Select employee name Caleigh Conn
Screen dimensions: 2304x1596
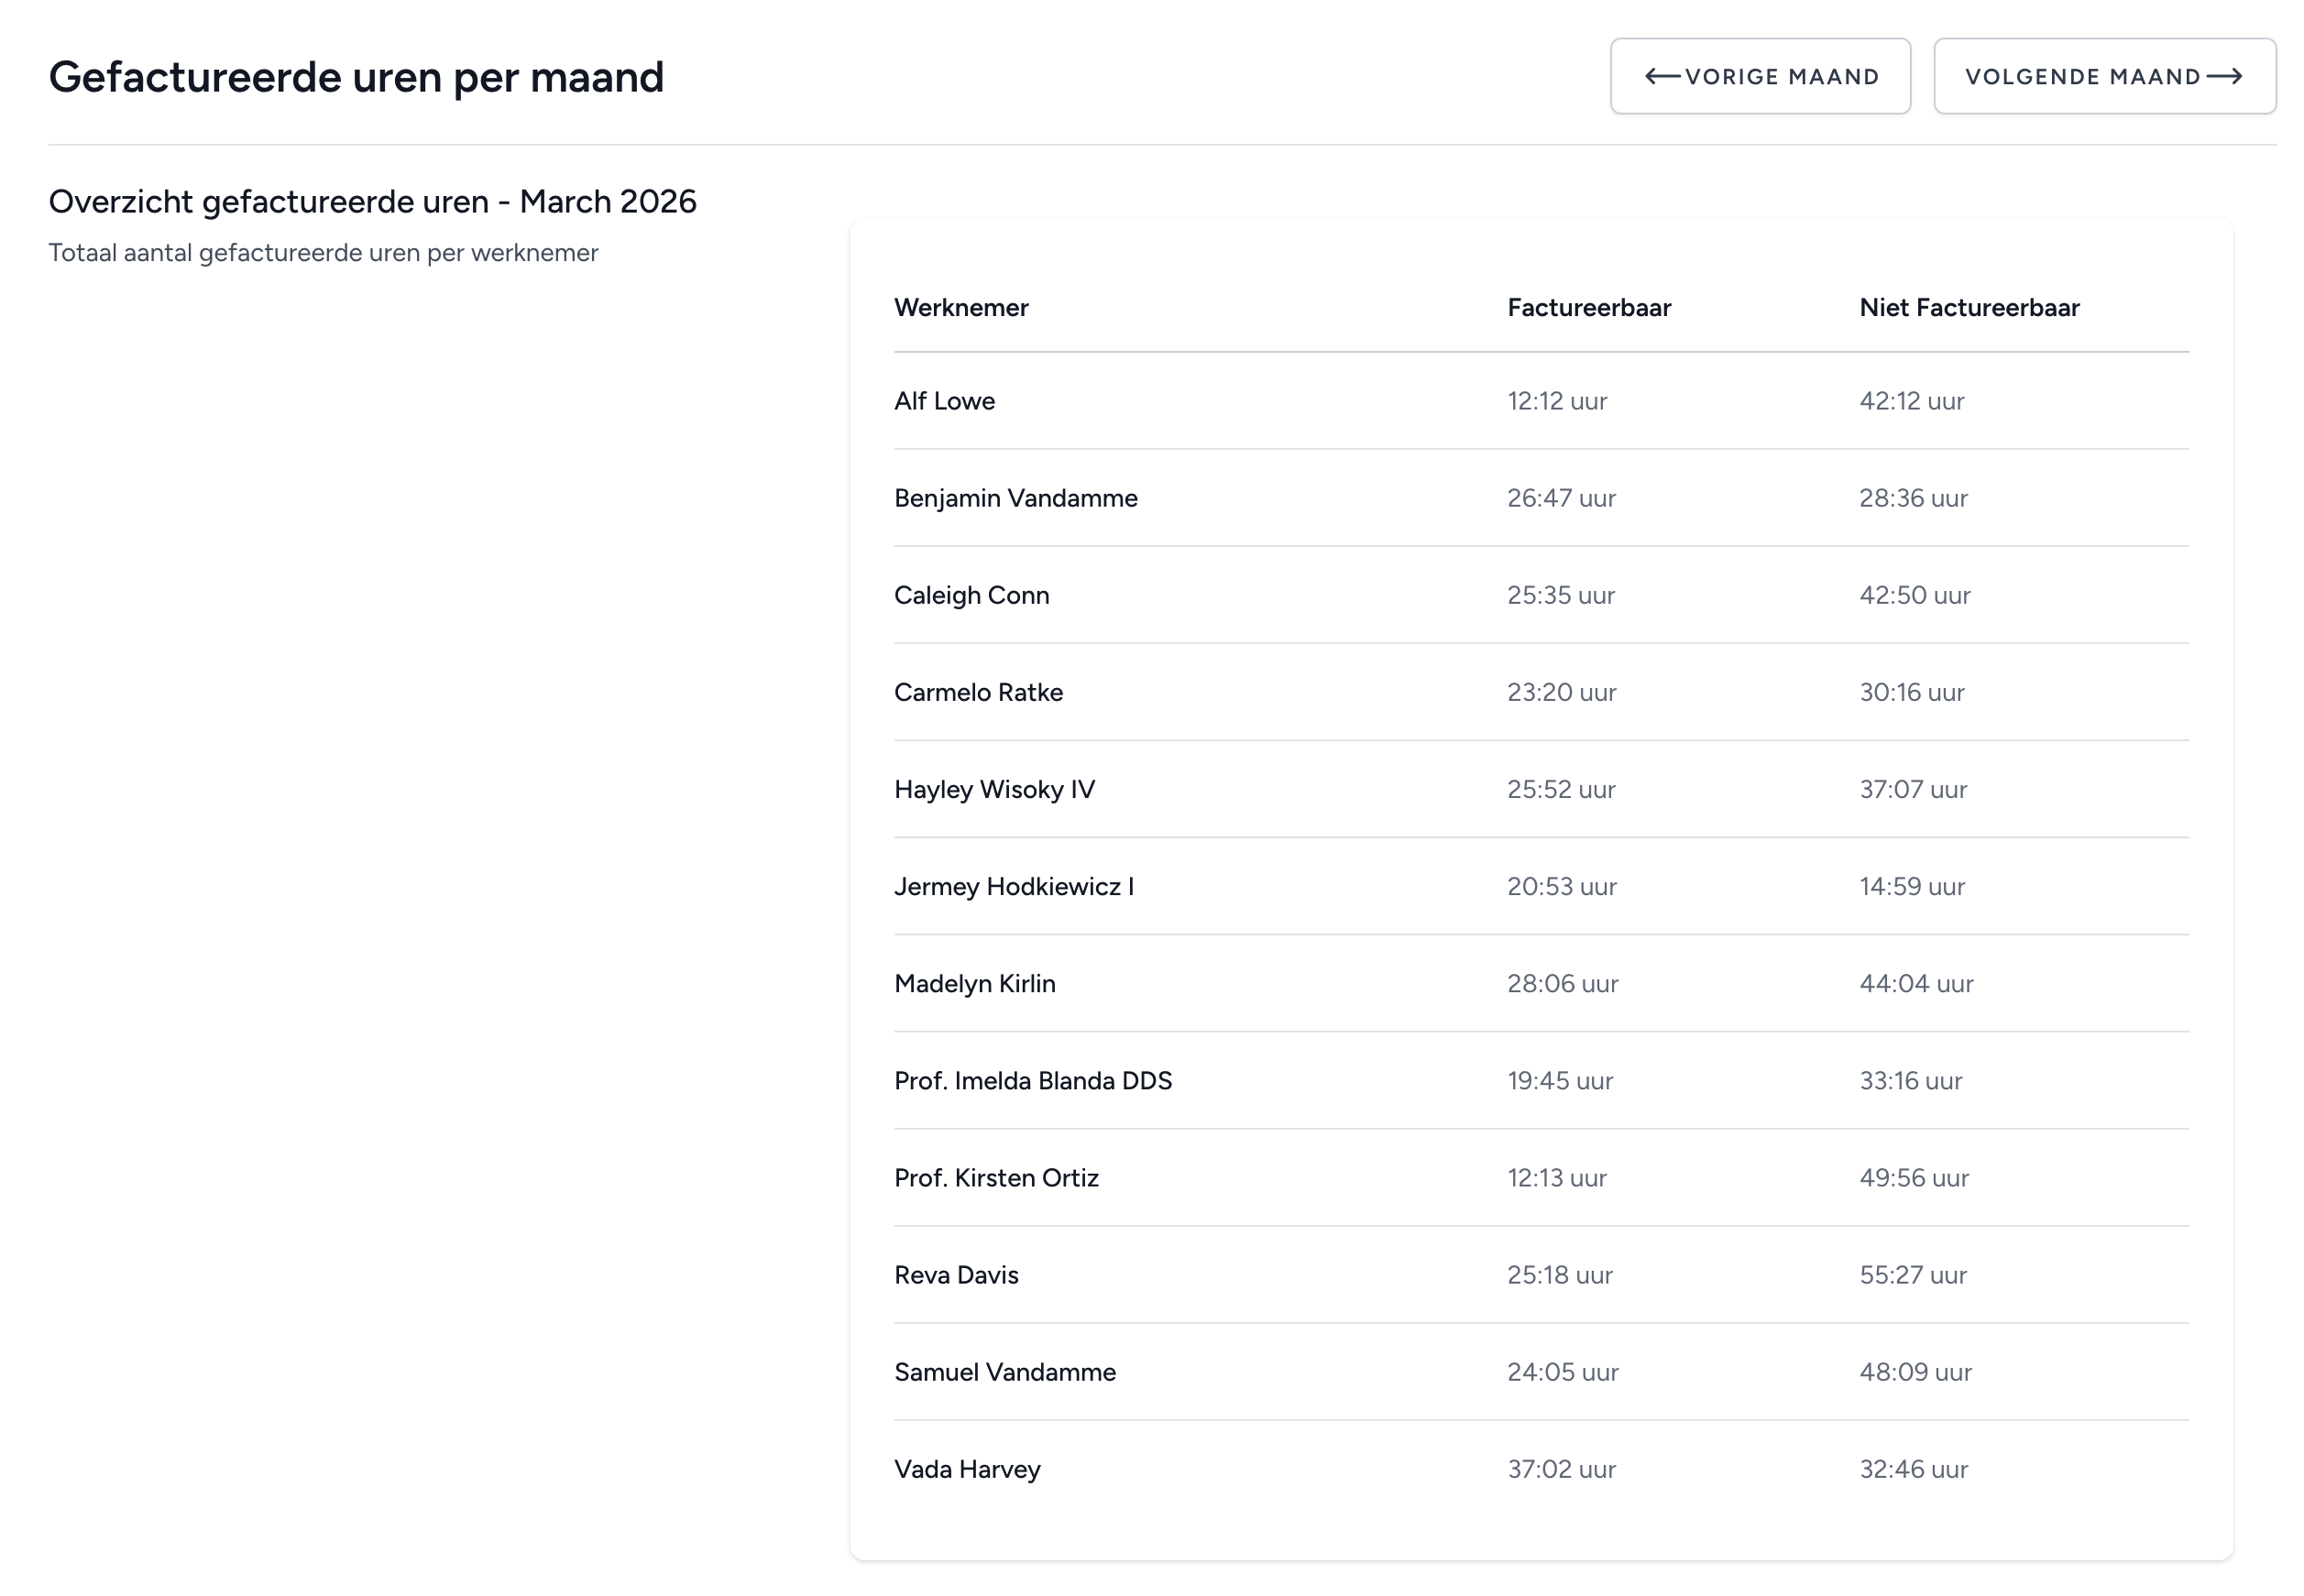point(972,595)
